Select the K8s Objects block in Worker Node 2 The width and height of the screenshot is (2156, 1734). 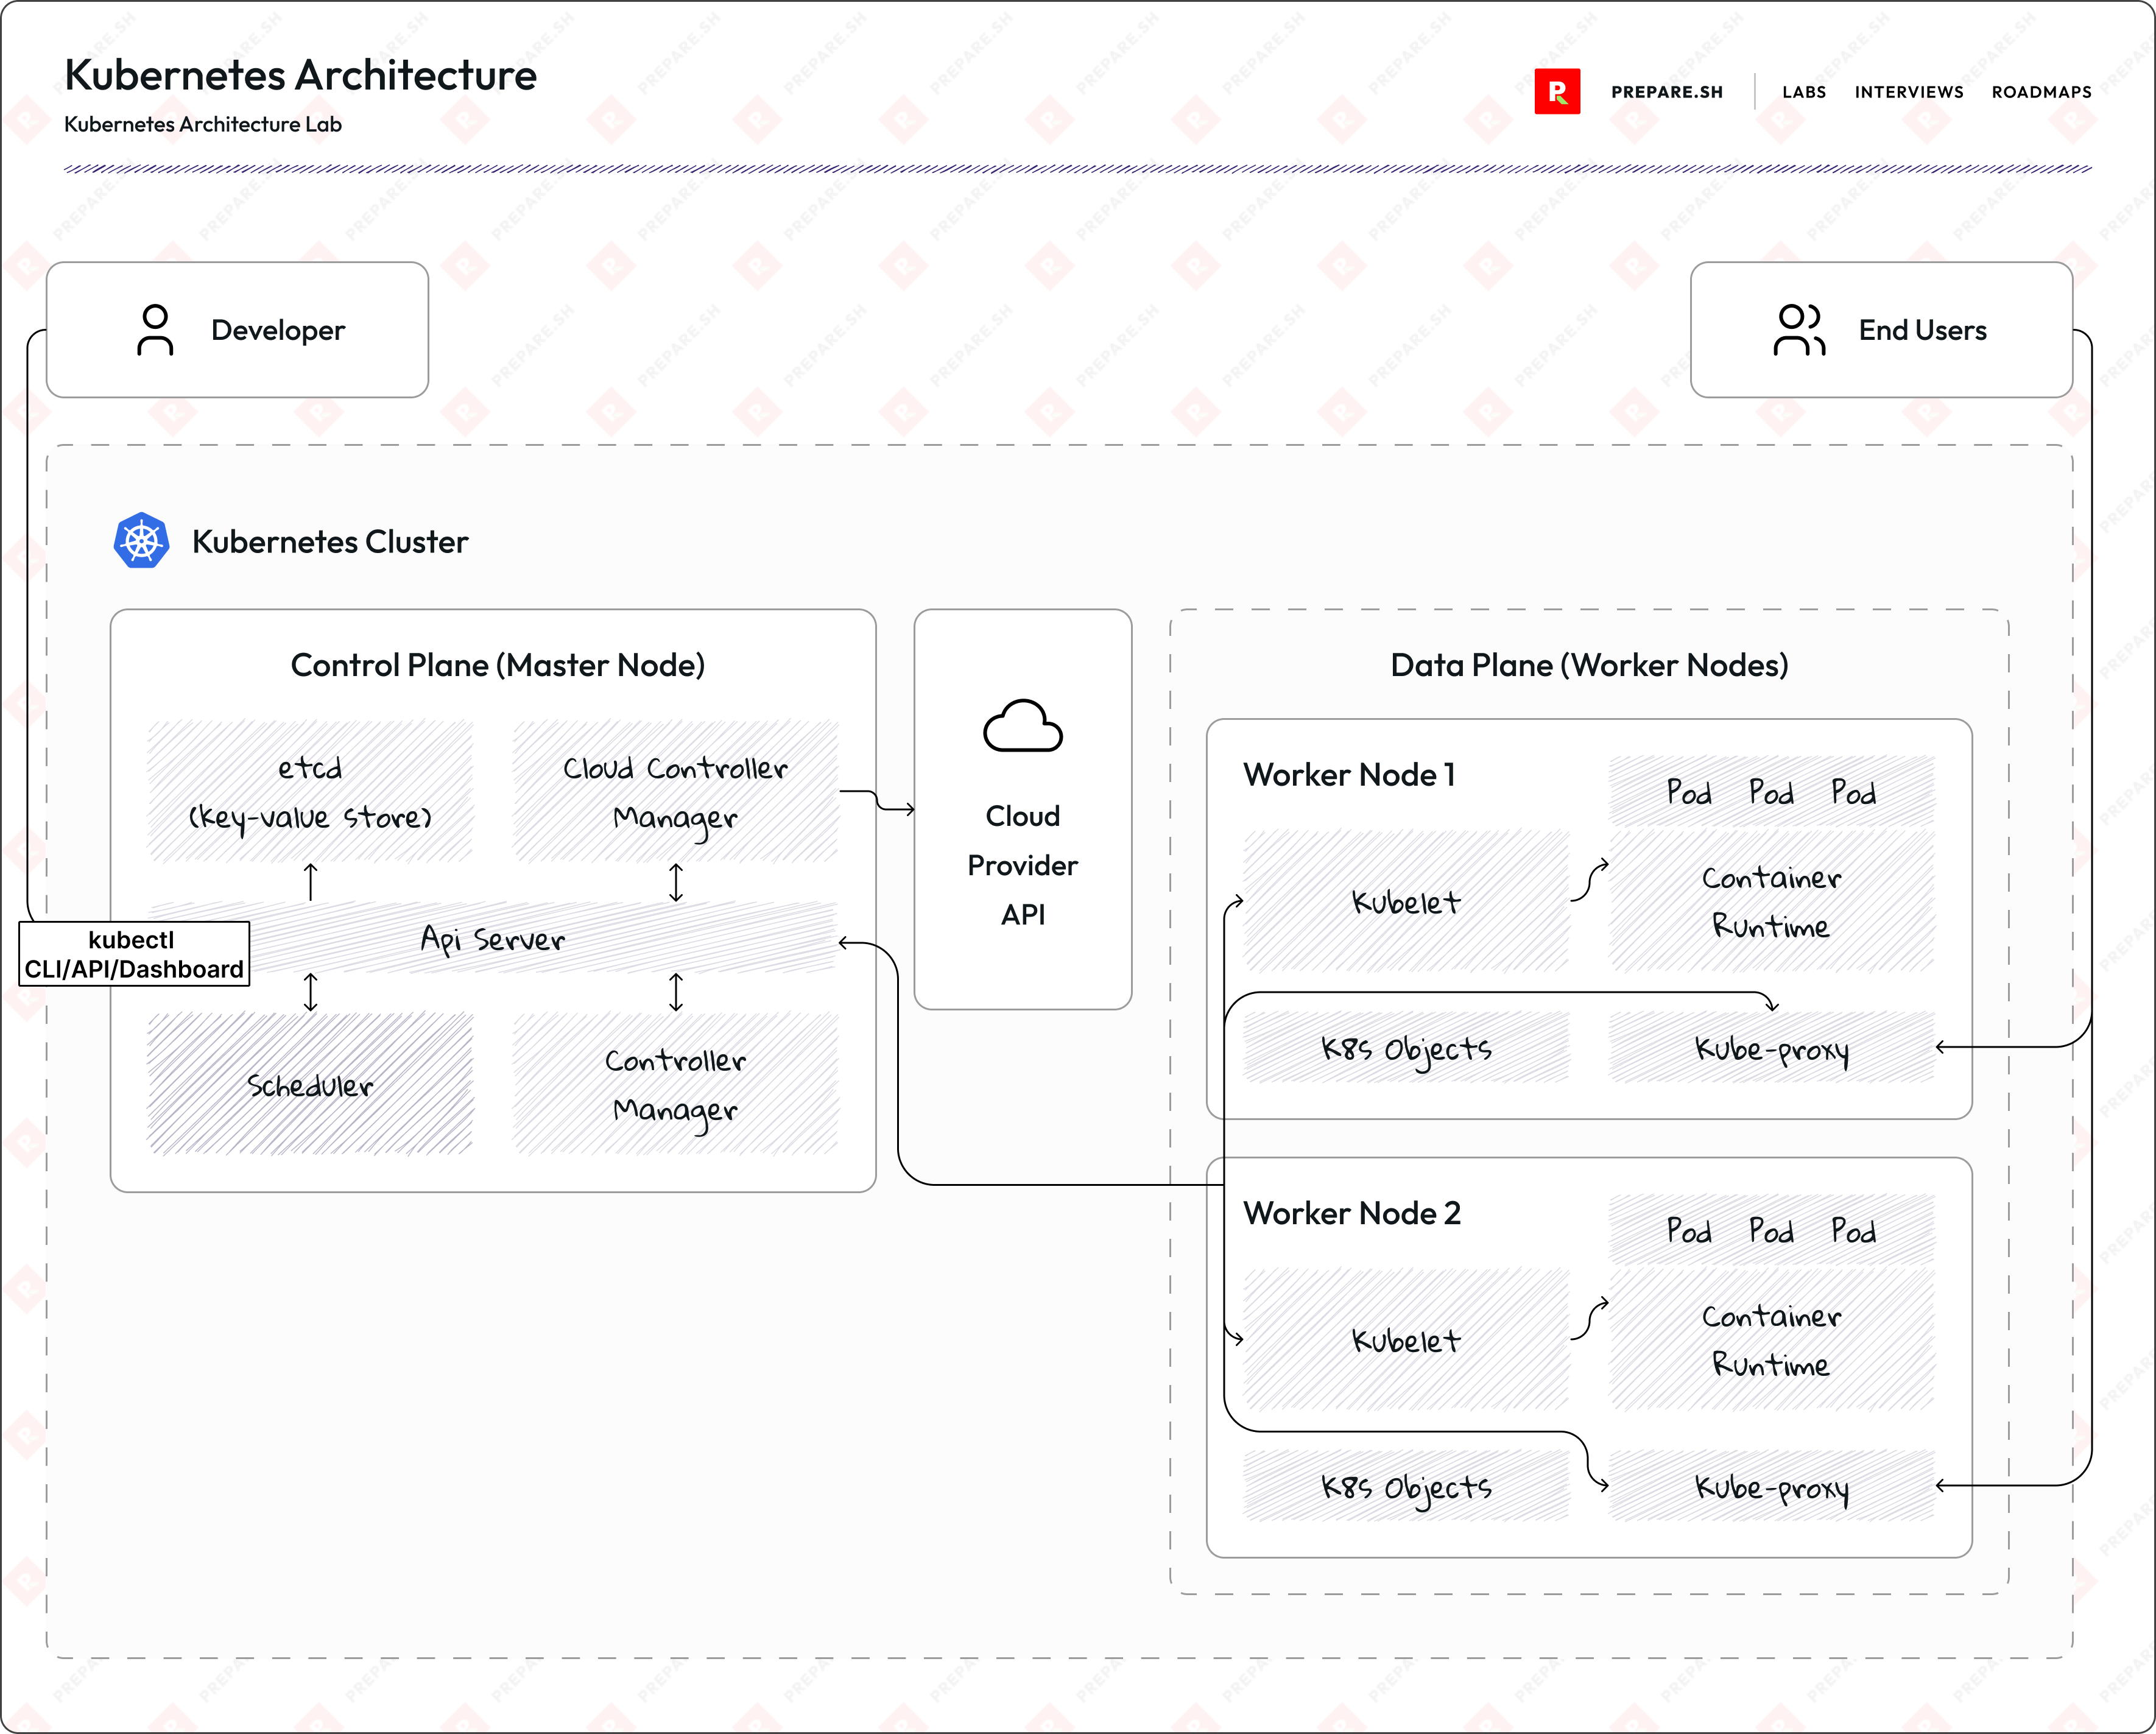[x=1405, y=1487]
